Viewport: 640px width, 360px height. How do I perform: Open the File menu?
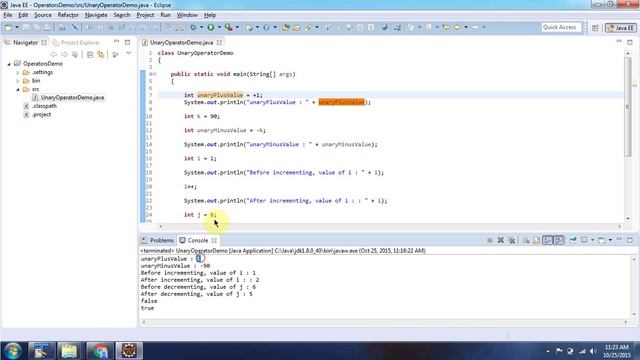point(8,15)
